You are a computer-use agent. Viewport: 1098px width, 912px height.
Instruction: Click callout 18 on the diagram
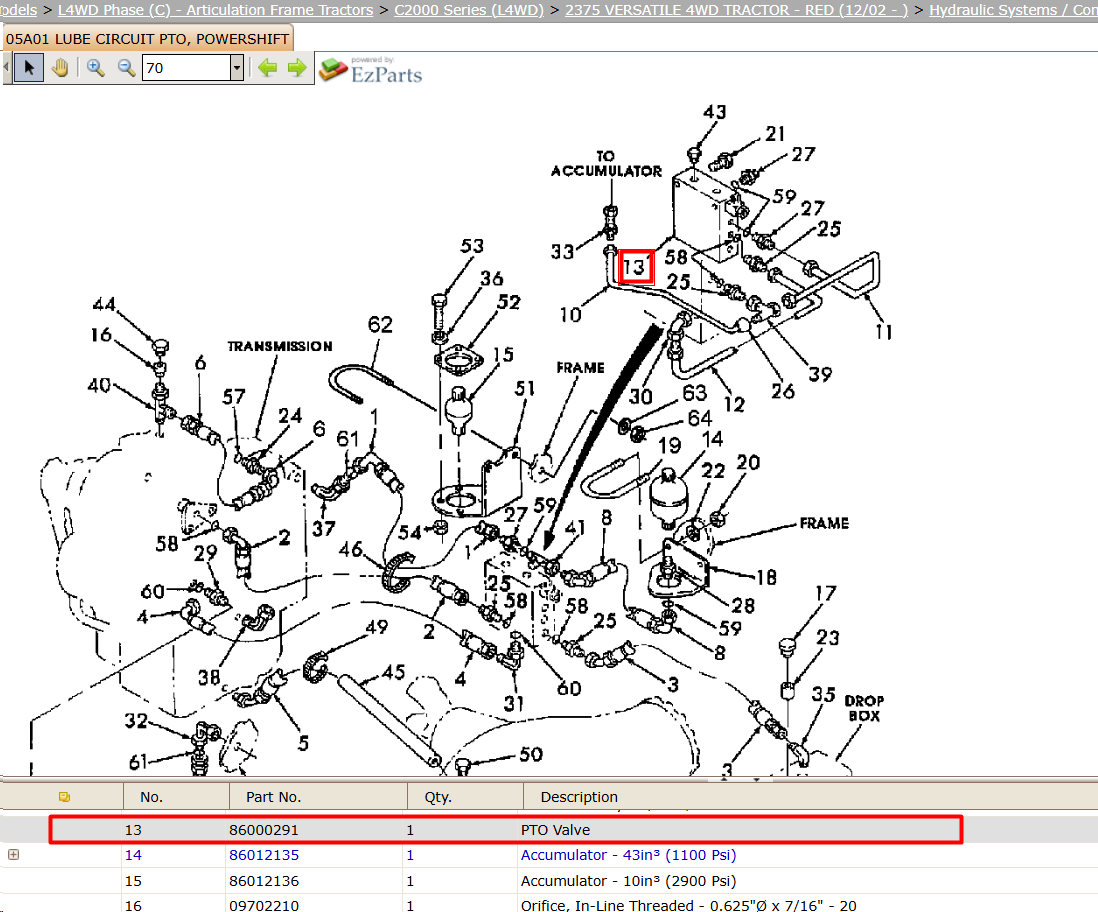pos(767,577)
